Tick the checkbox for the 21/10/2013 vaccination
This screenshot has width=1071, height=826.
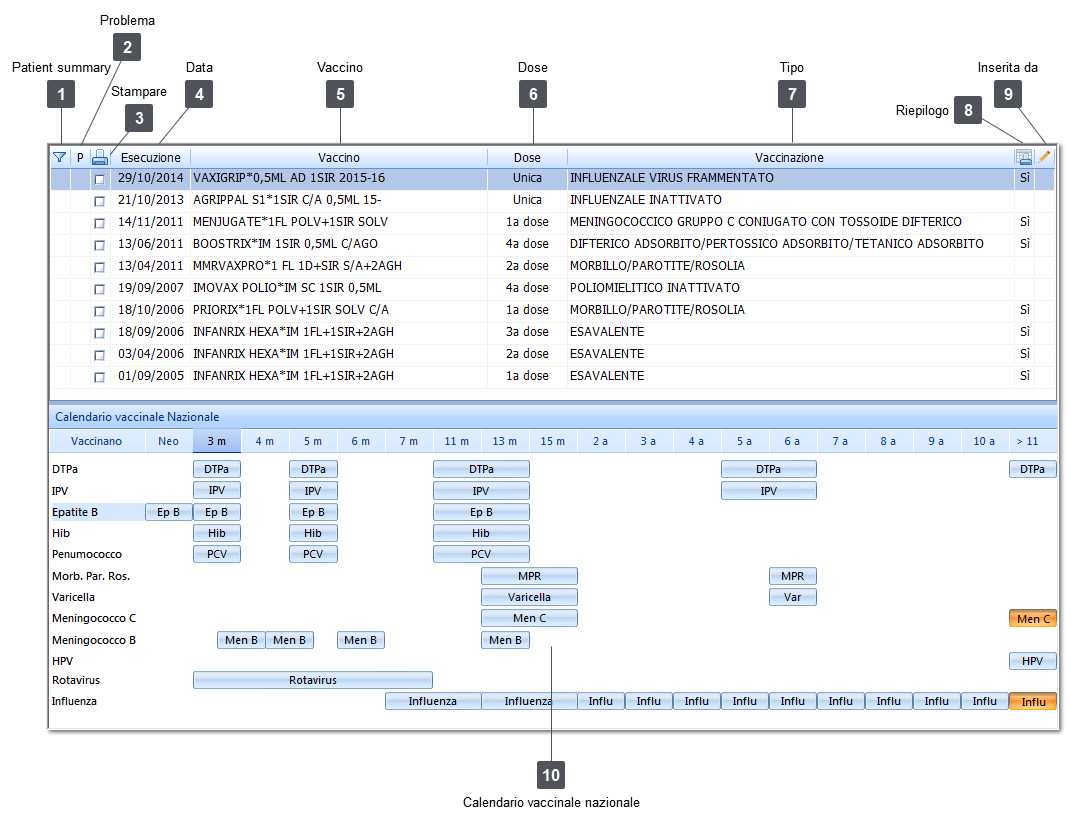coord(100,201)
